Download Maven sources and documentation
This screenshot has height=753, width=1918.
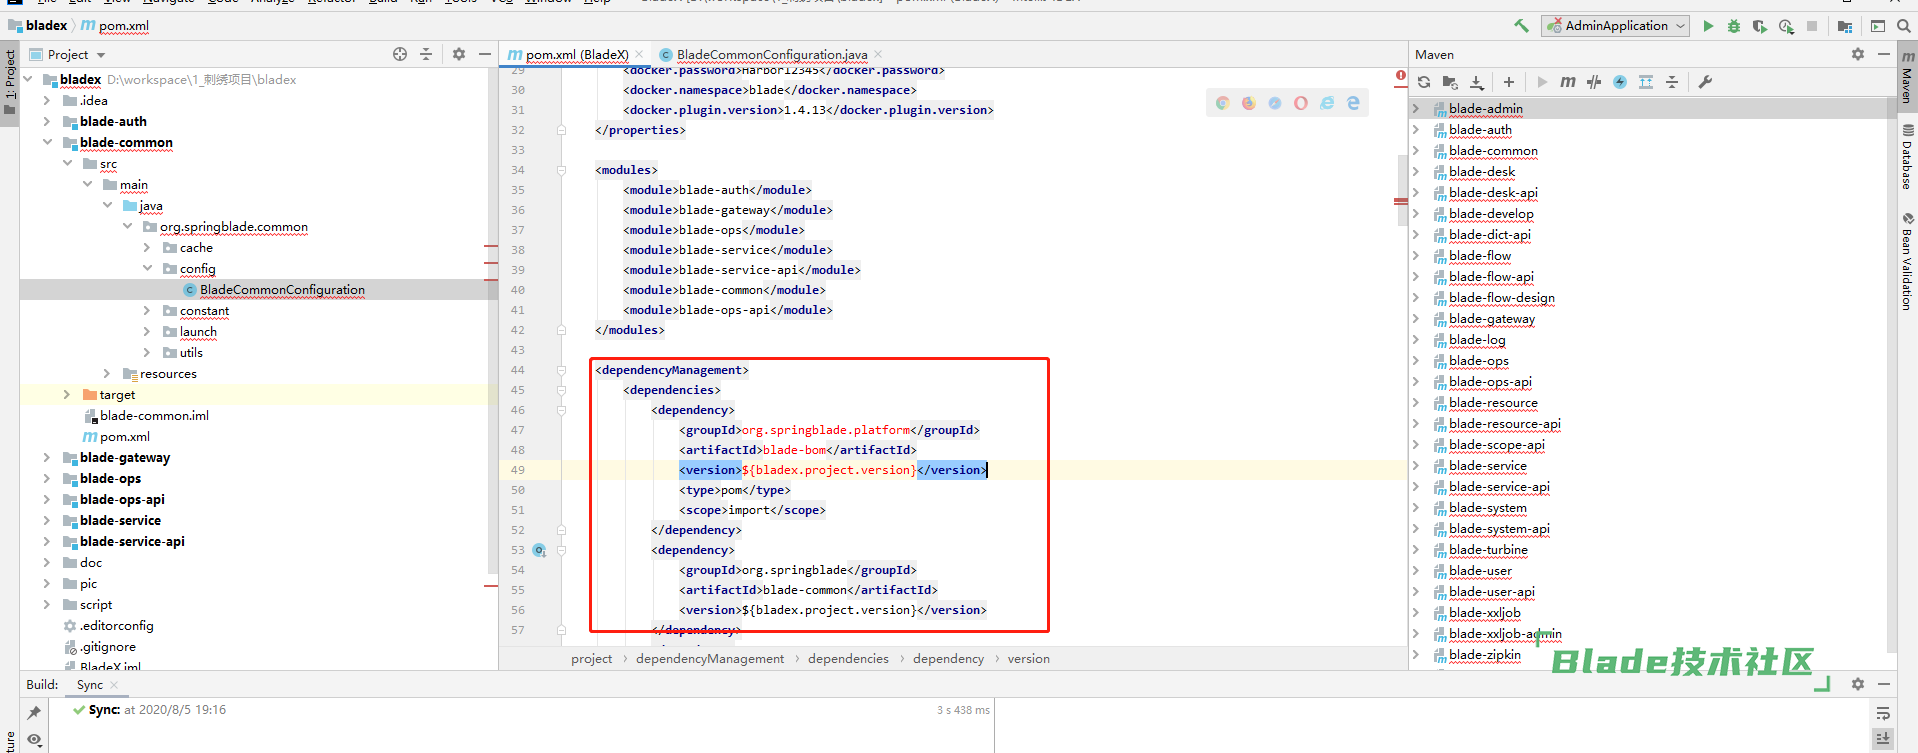(1476, 82)
